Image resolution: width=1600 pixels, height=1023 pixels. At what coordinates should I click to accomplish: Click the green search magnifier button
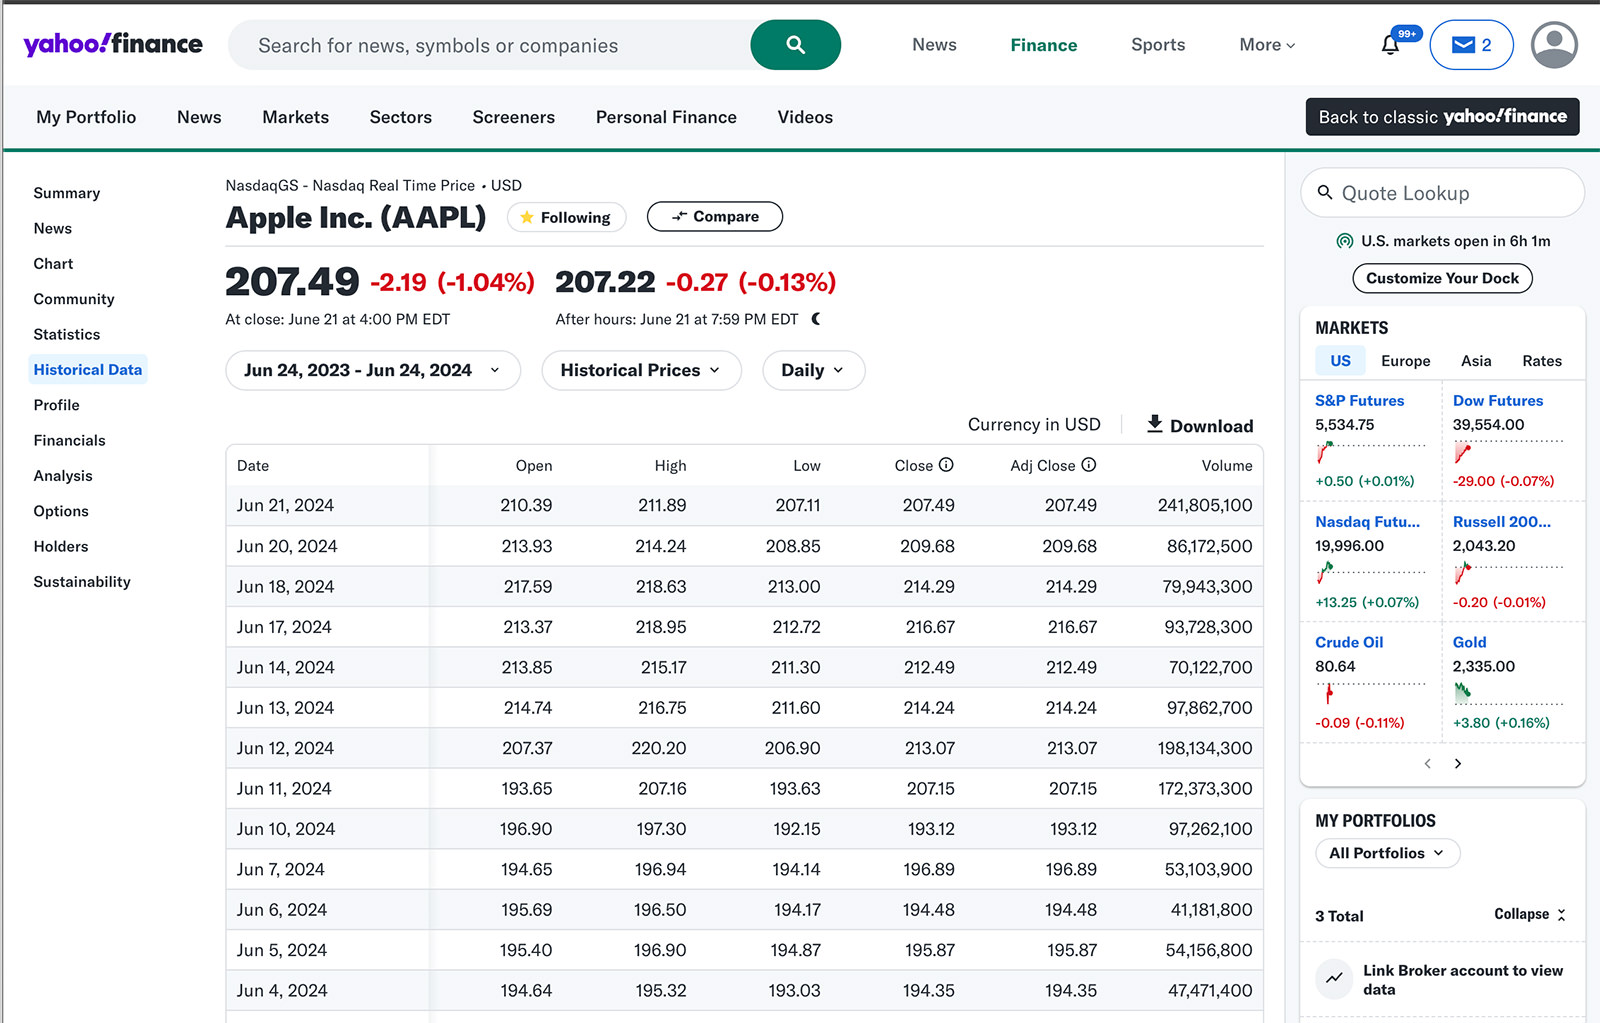tap(795, 45)
